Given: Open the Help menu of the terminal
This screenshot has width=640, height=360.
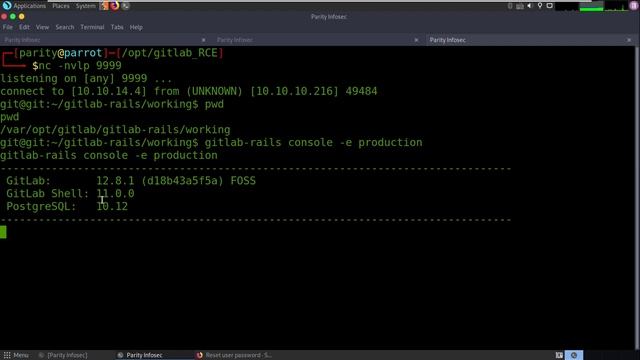Looking at the screenshot, I should coord(136,27).
